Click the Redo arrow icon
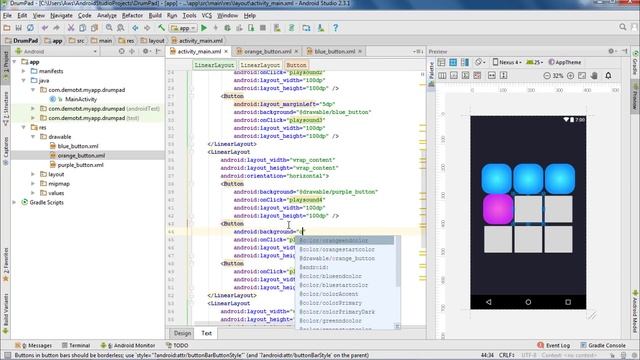The image size is (640, 360). coord(56,28)
